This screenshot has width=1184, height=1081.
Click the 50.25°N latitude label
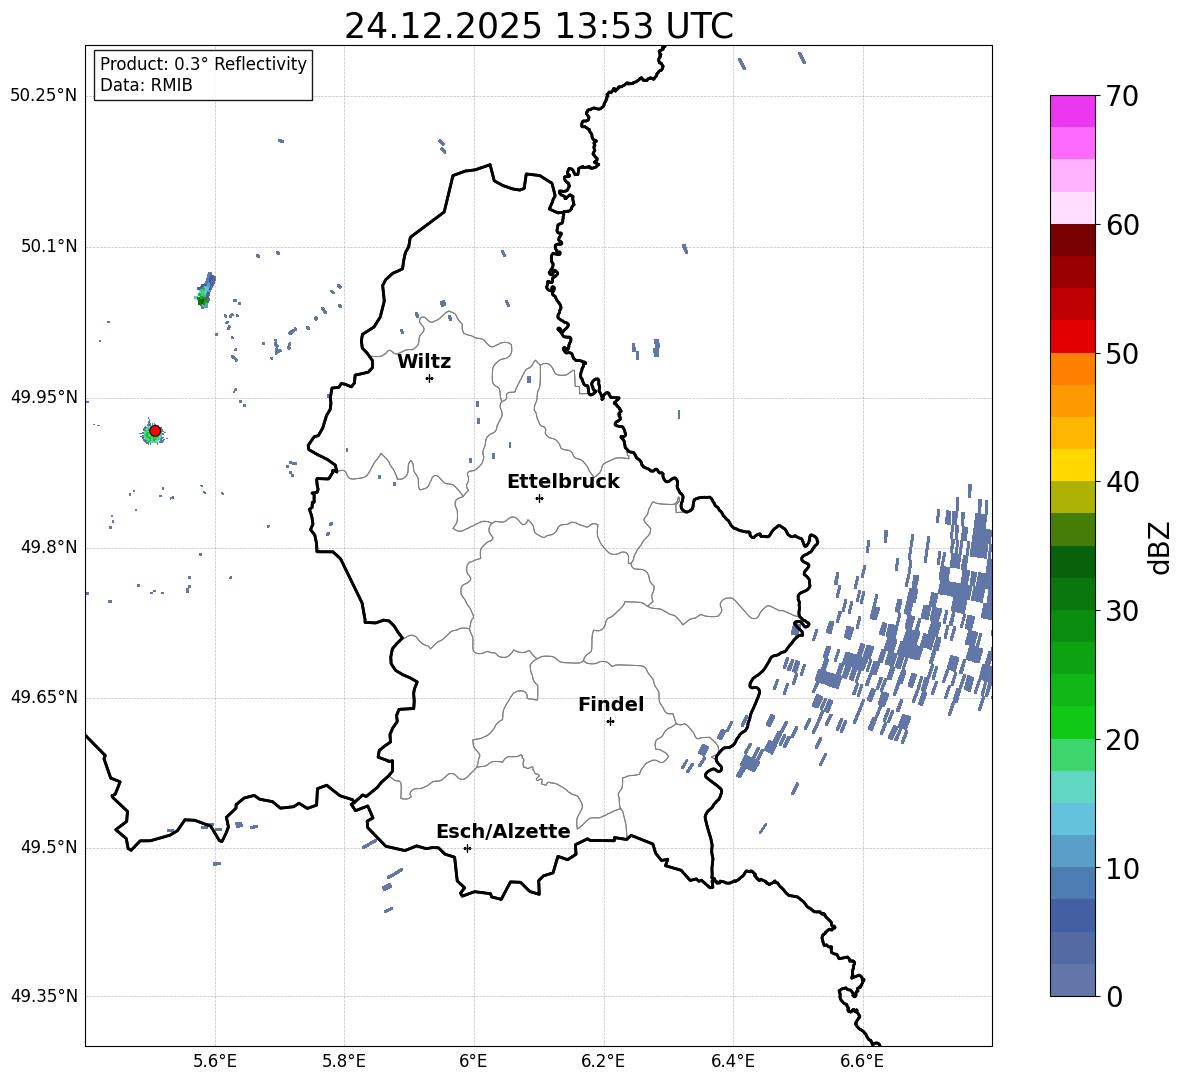44,96
